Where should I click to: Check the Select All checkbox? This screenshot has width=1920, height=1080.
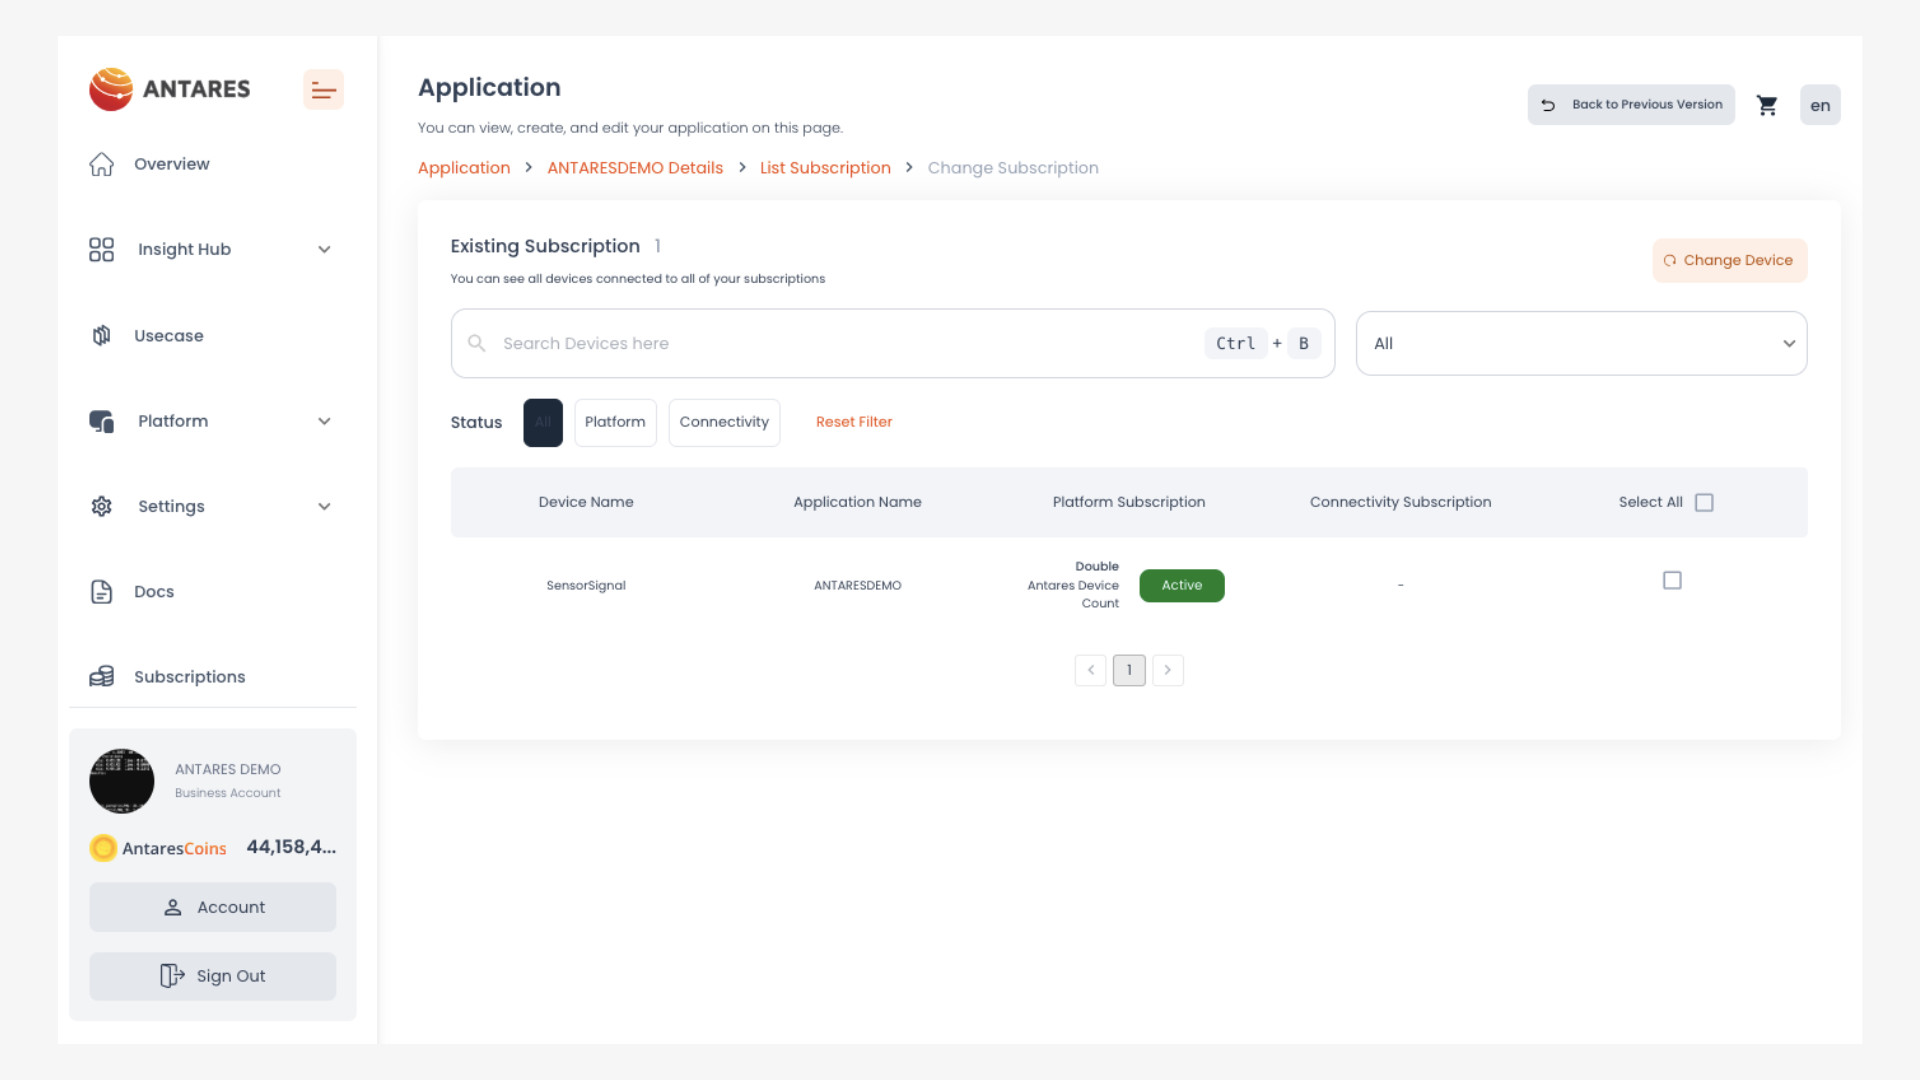click(1704, 503)
